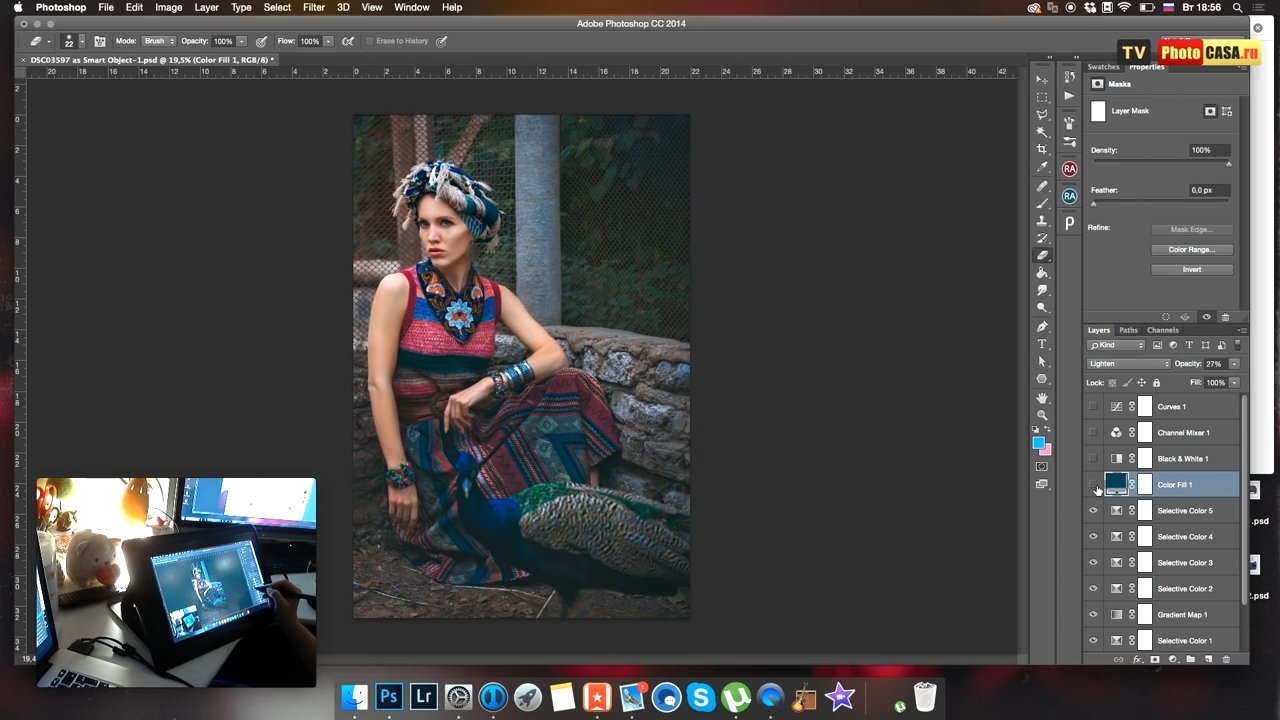Viewport: 1280px width, 720px height.
Task: Enable the Erase to History checkbox
Action: 369,41
